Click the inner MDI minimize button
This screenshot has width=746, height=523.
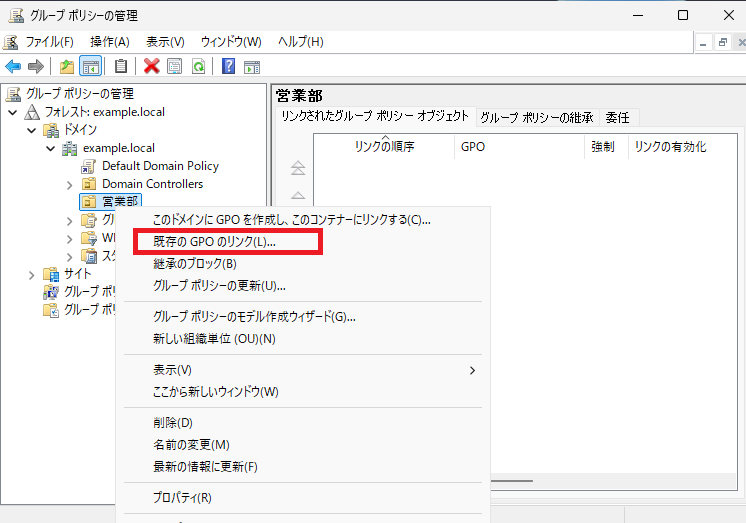tap(703, 43)
